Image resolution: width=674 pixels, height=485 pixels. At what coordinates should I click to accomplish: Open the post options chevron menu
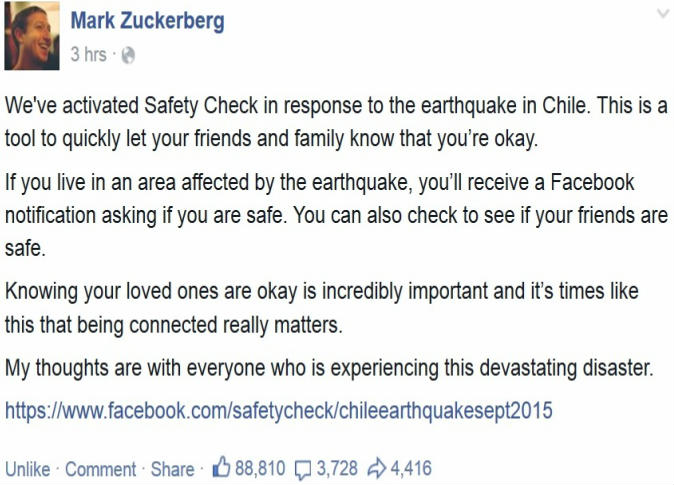661,15
